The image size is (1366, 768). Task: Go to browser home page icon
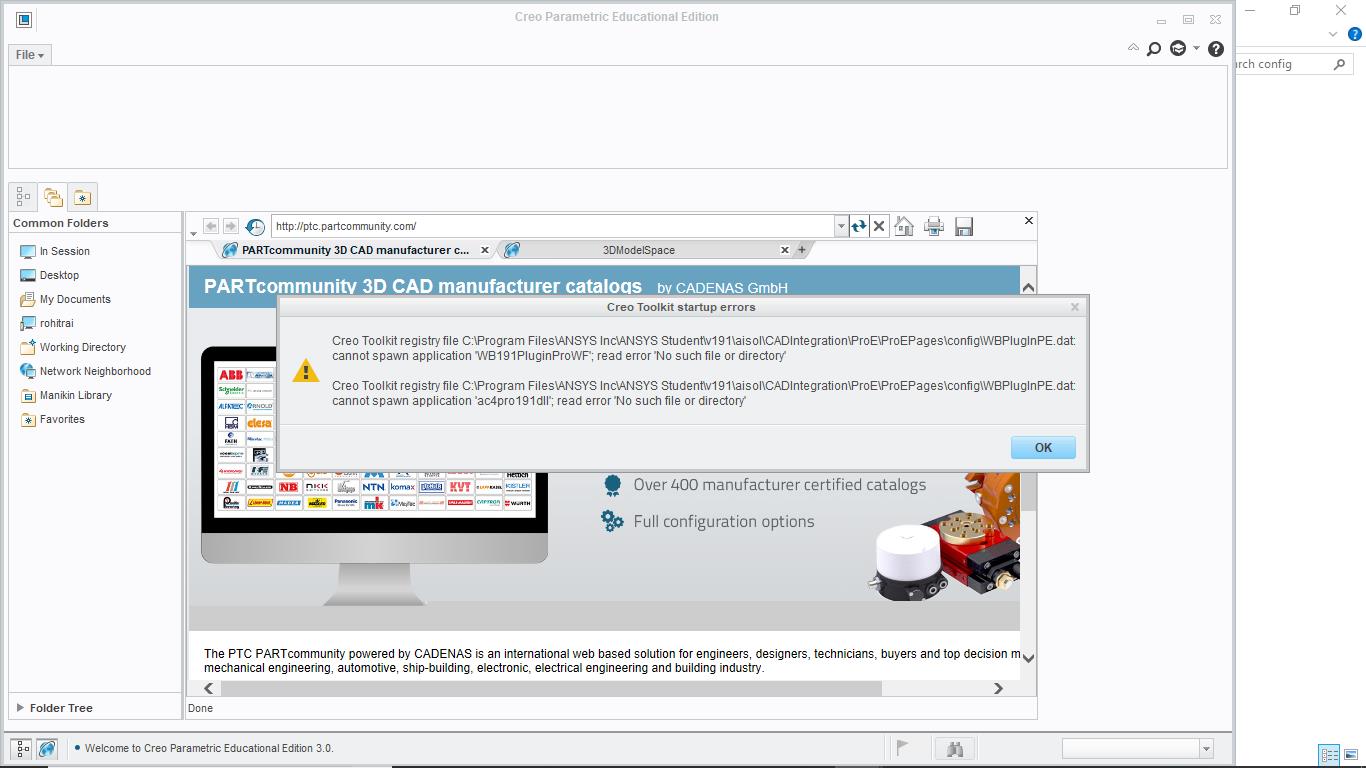[904, 226]
